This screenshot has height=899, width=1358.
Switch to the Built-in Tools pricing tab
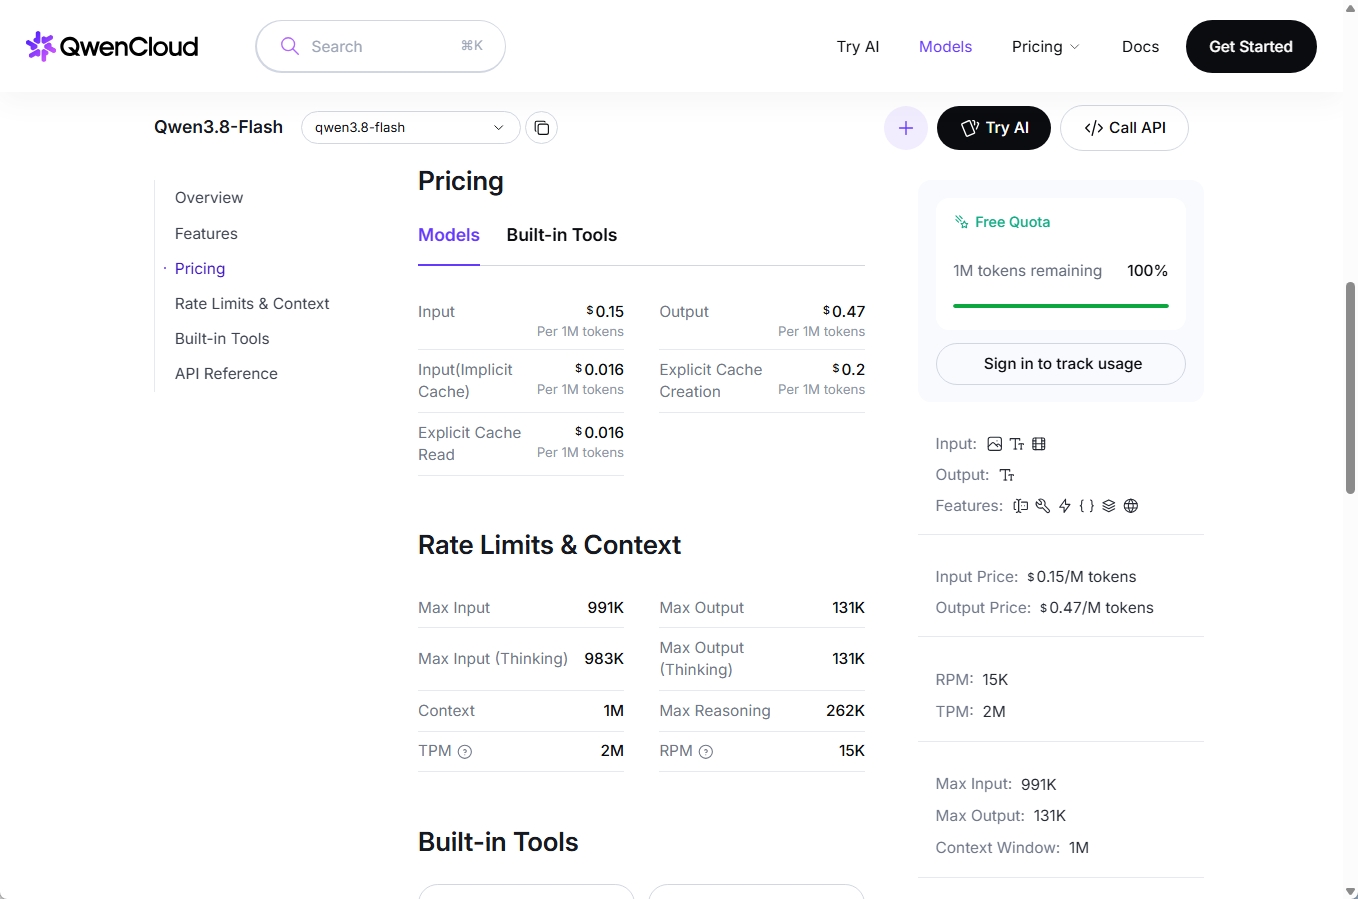[562, 235]
